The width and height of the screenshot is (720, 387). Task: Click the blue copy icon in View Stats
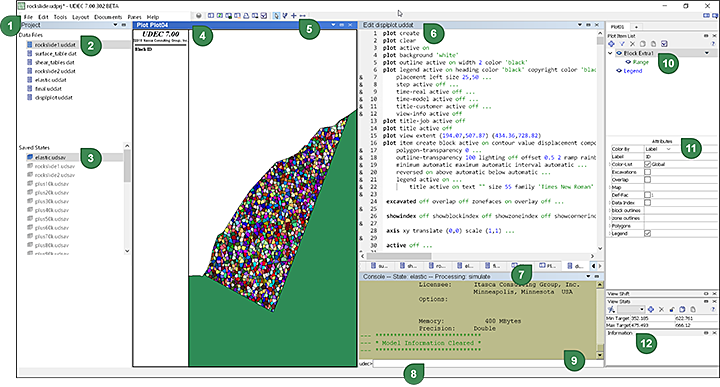(x=682, y=309)
